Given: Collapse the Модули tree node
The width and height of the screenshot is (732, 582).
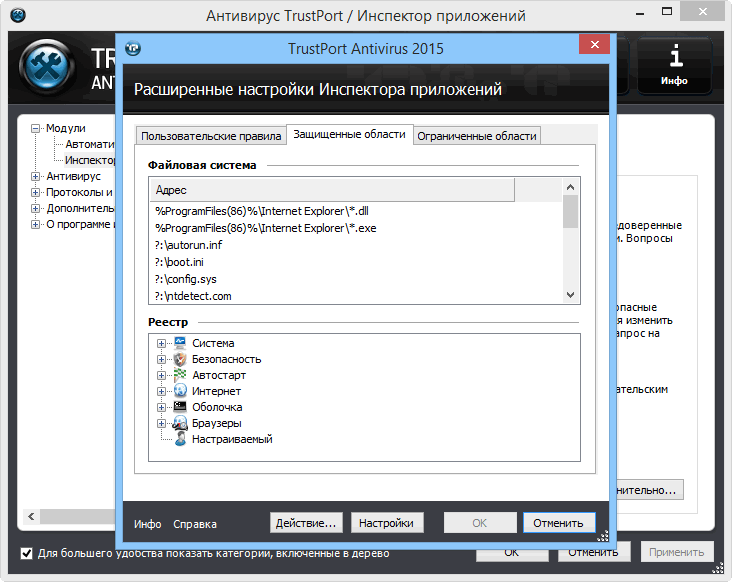Looking at the screenshot, I should tap(35, 128).
